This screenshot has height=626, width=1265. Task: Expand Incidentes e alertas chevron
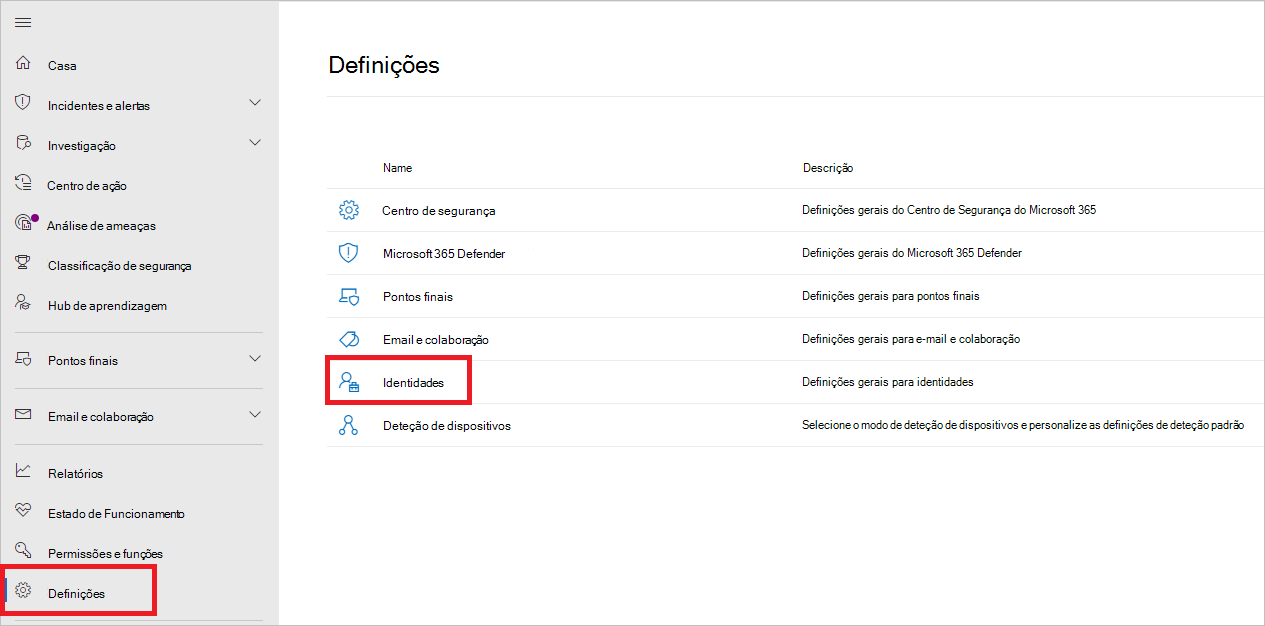(255, 103)
